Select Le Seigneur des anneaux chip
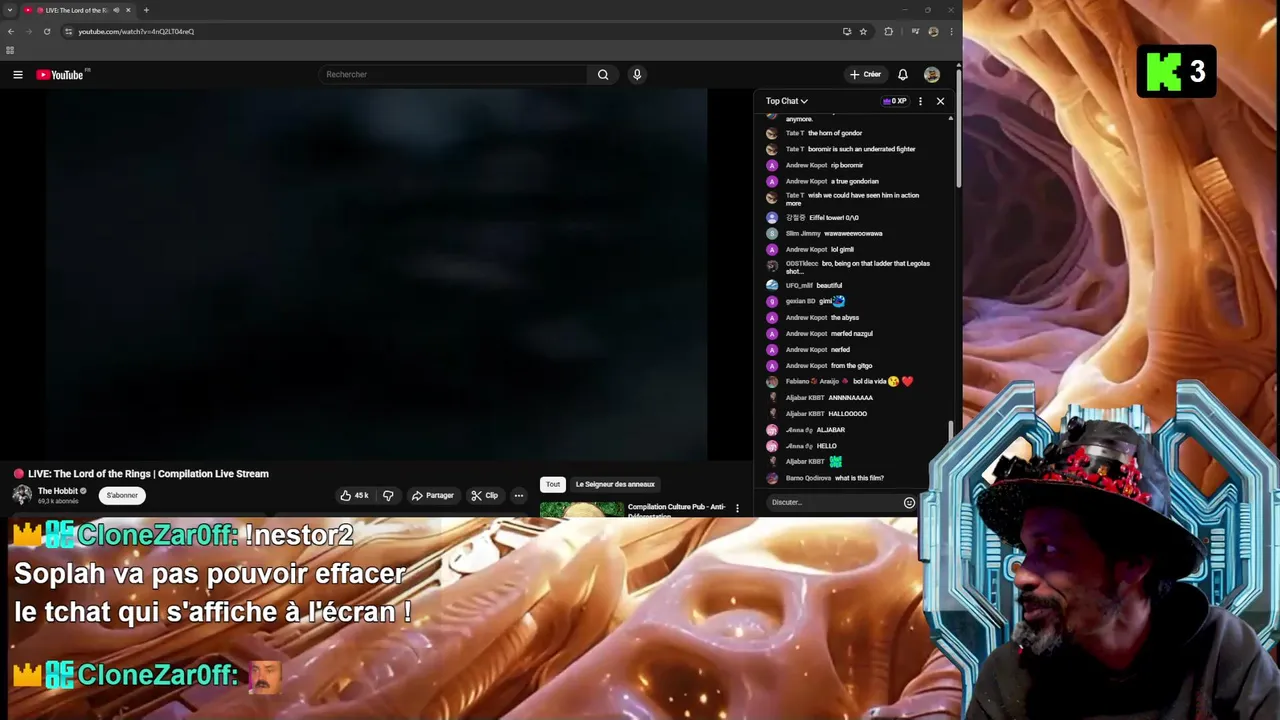1280x720 pixels. click(x=615, y=484)
